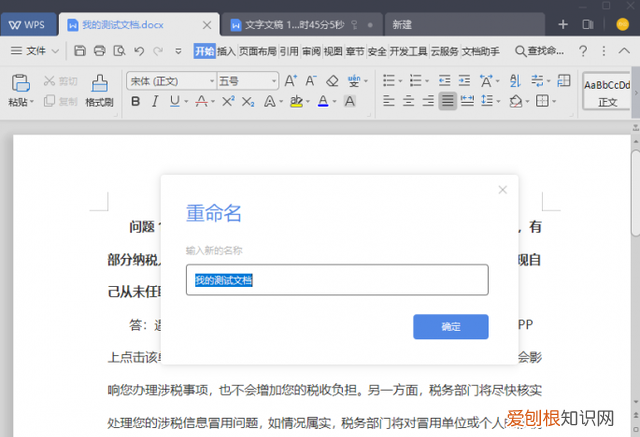Click the Sort icon
Image resolution: width=640 pixels, height=437 pixels.
[x=515, y=81]
